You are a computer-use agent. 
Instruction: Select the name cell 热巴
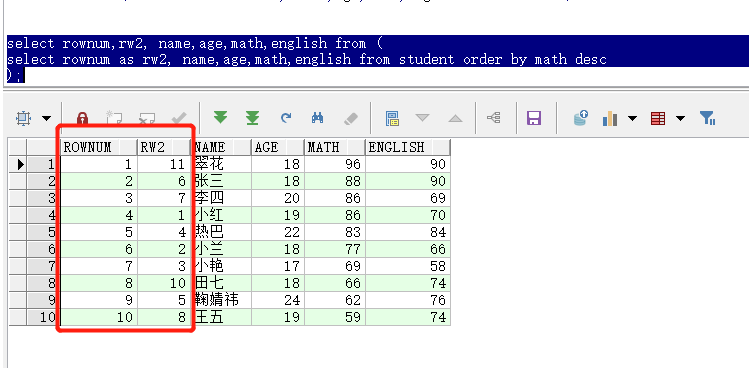point(221,232)
